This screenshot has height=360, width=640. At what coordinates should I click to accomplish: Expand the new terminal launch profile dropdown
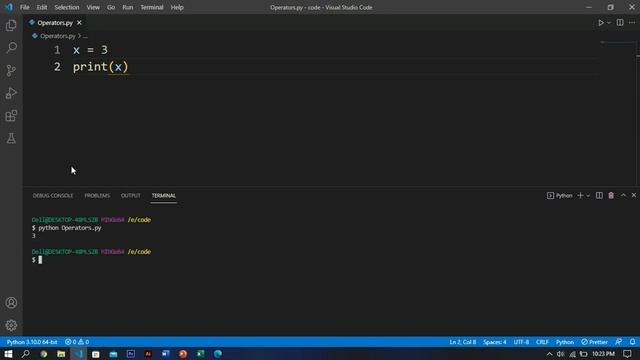point(588,196)
